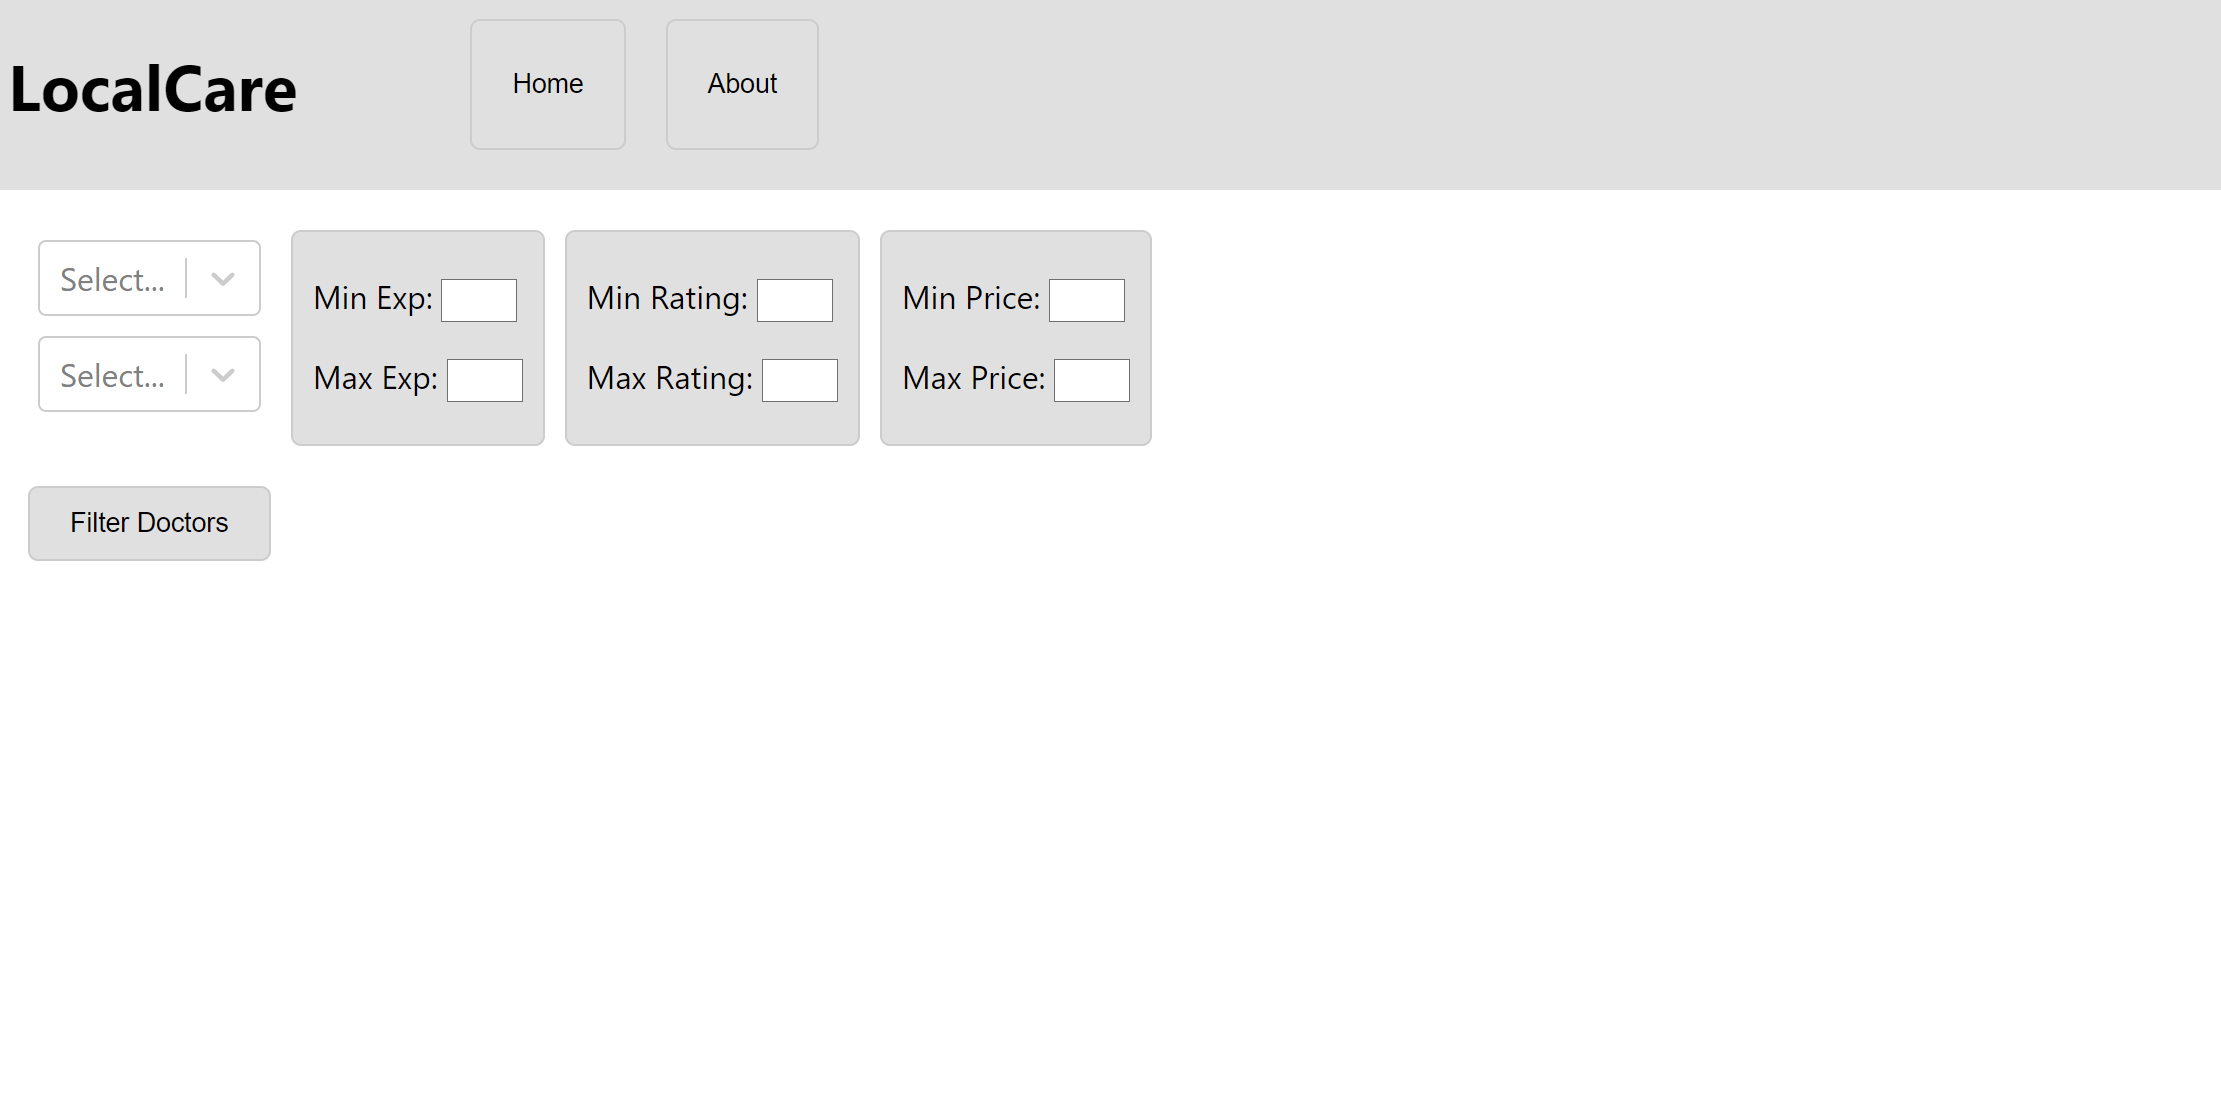The height and width of the screenshot is (1106, 2221).
Task: Focus the Min Price input box
Action: click(1087, 300)
